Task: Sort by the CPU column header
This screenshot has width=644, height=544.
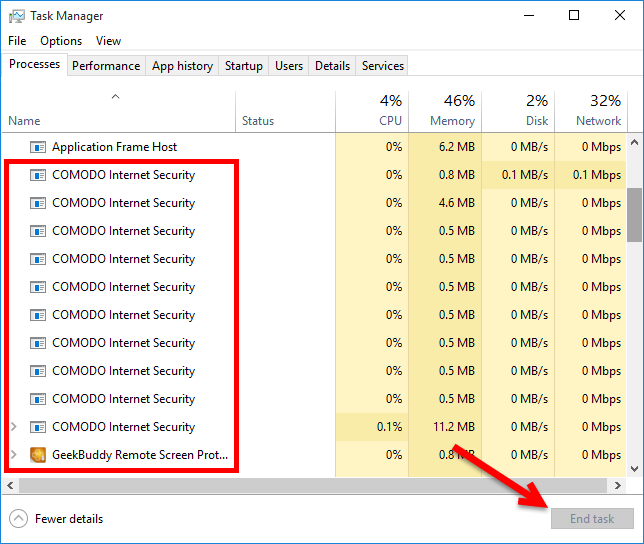Action: point(372,112)
